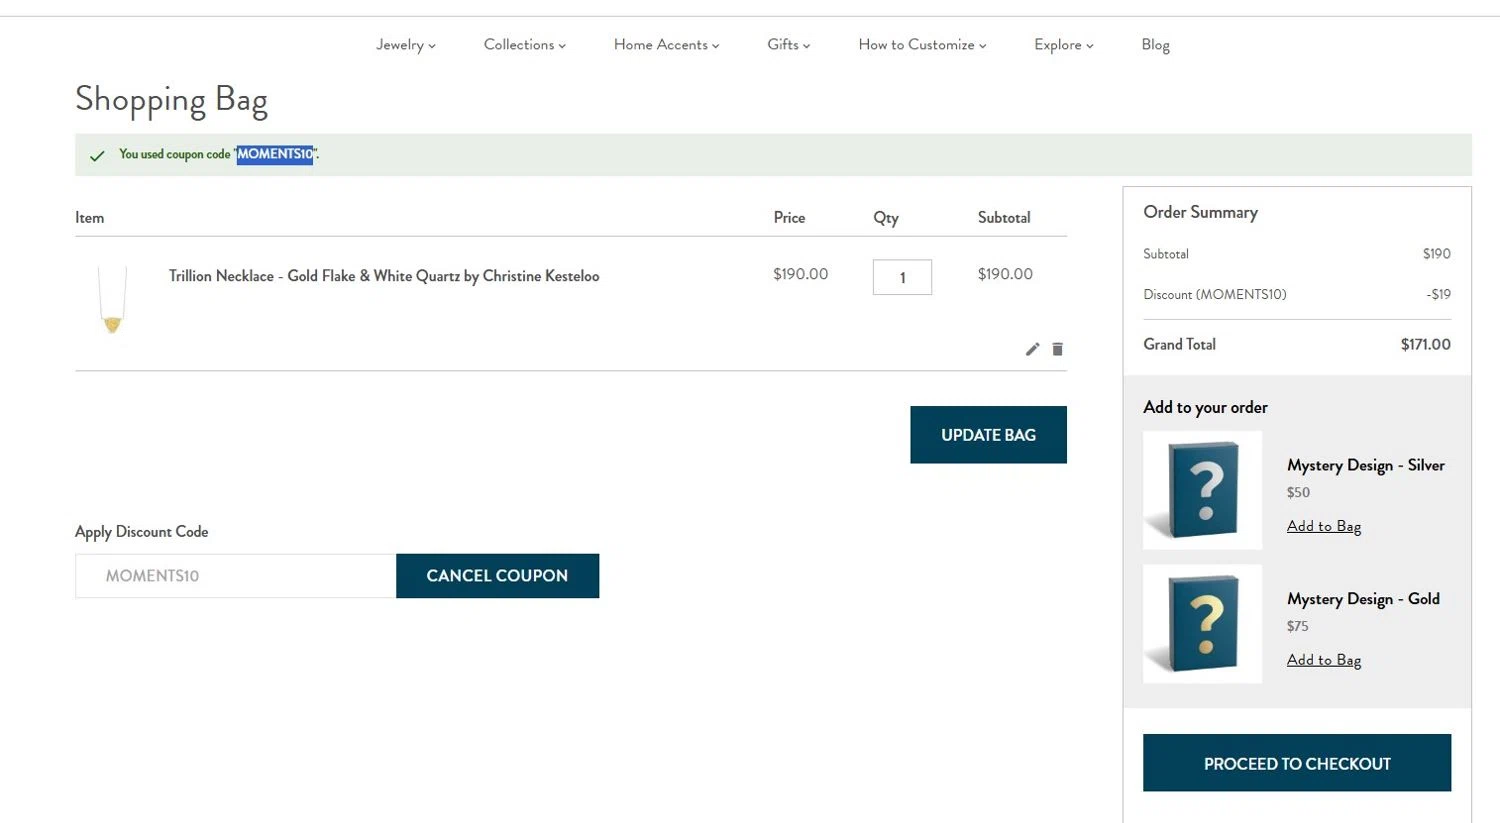Click the green checkmark in coupon message
The image size is (1500, 823).
click(97, 155)
